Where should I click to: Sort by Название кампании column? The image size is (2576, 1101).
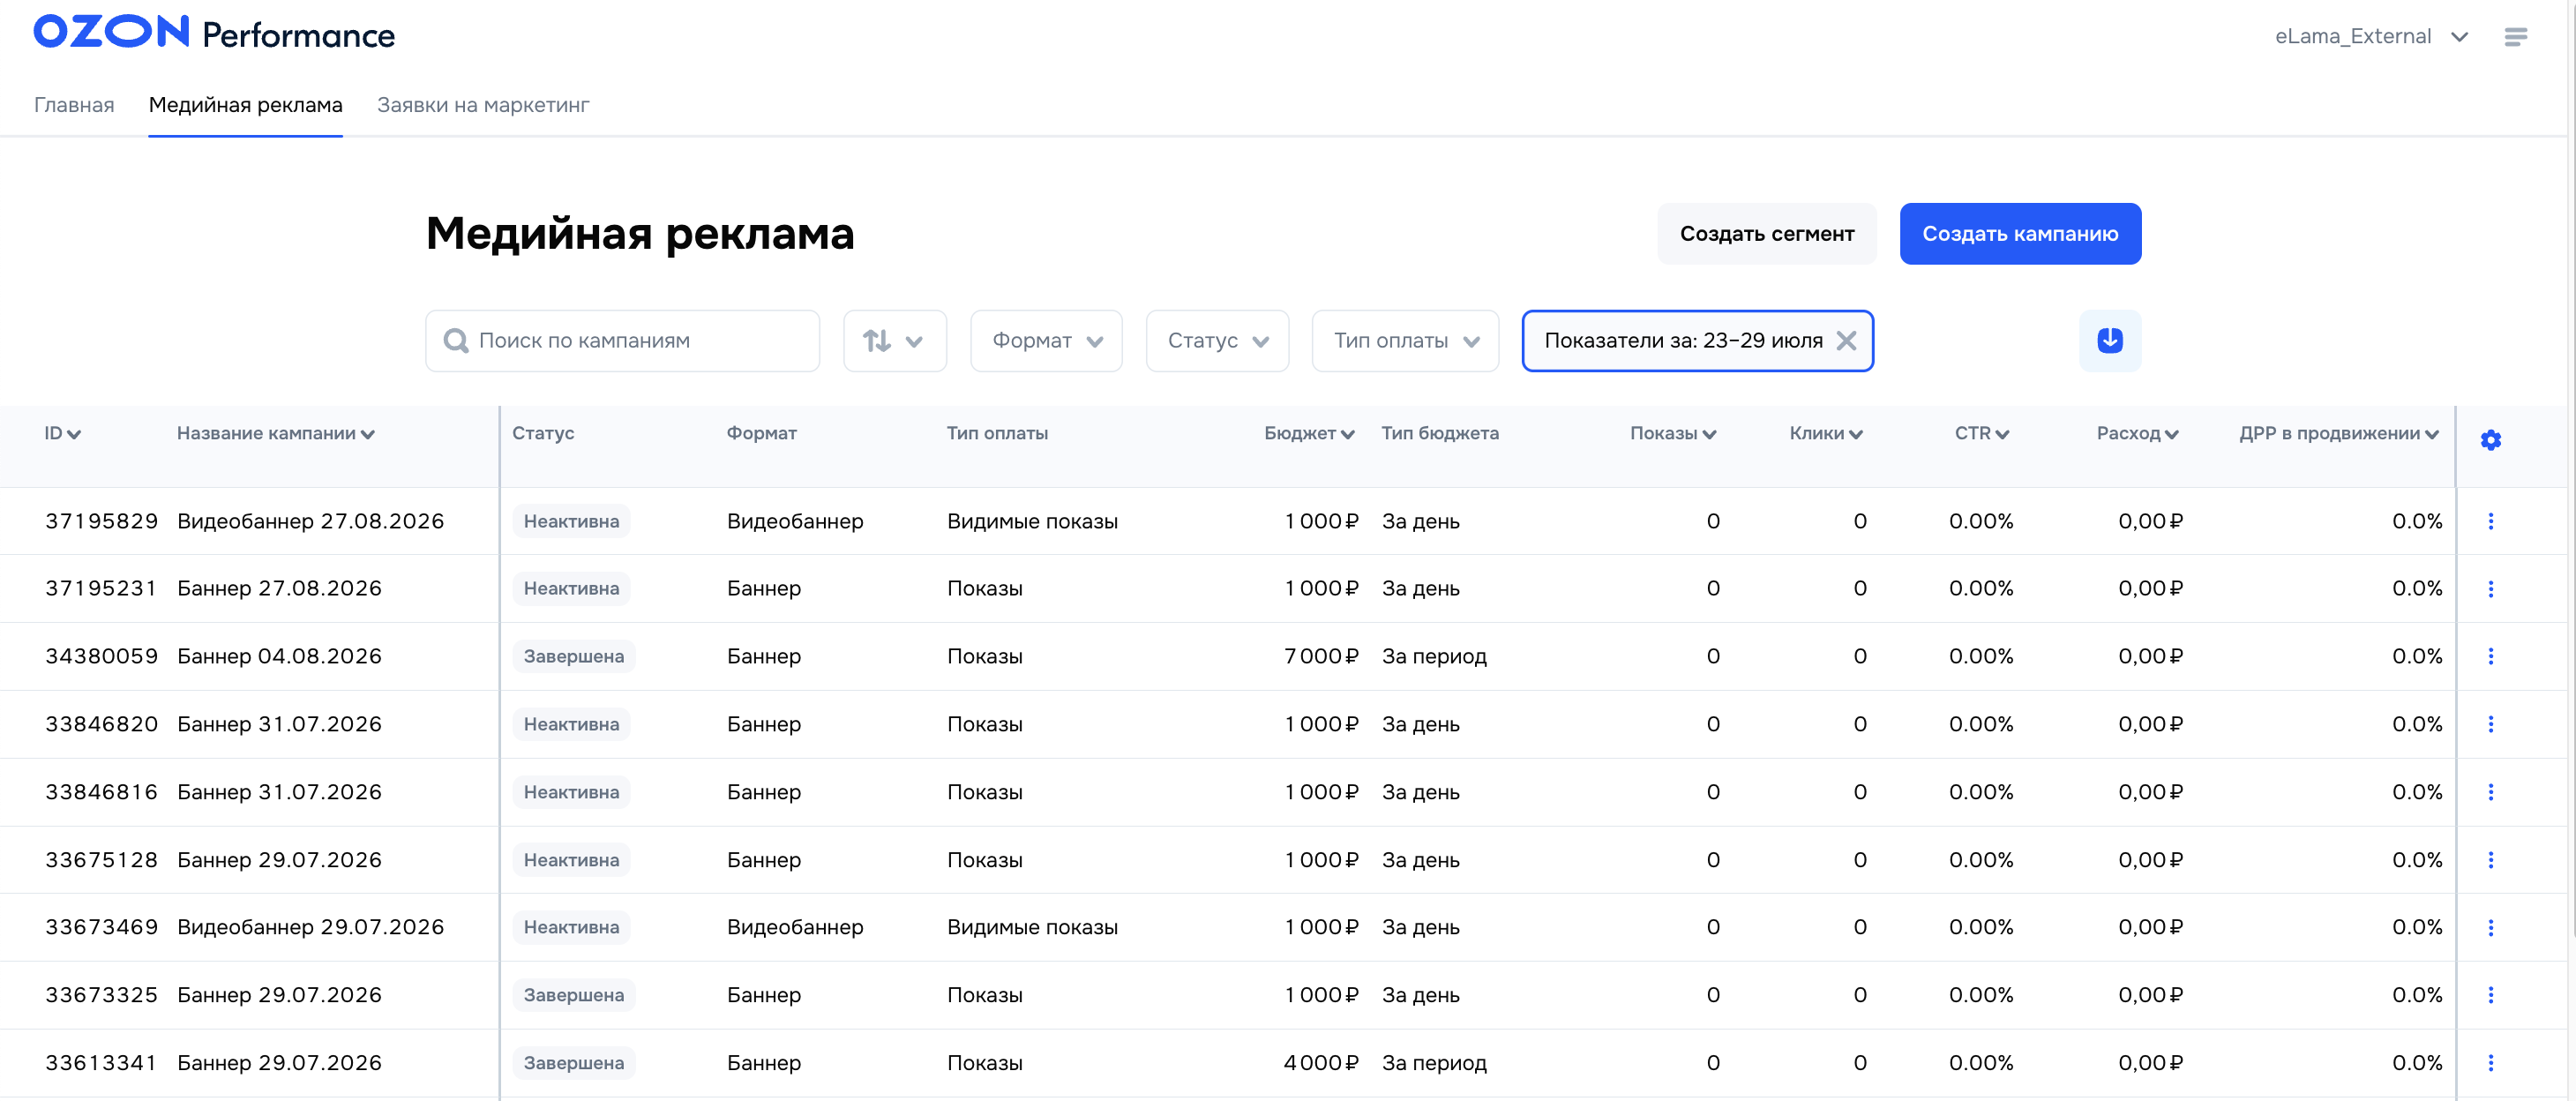(276, 433)
